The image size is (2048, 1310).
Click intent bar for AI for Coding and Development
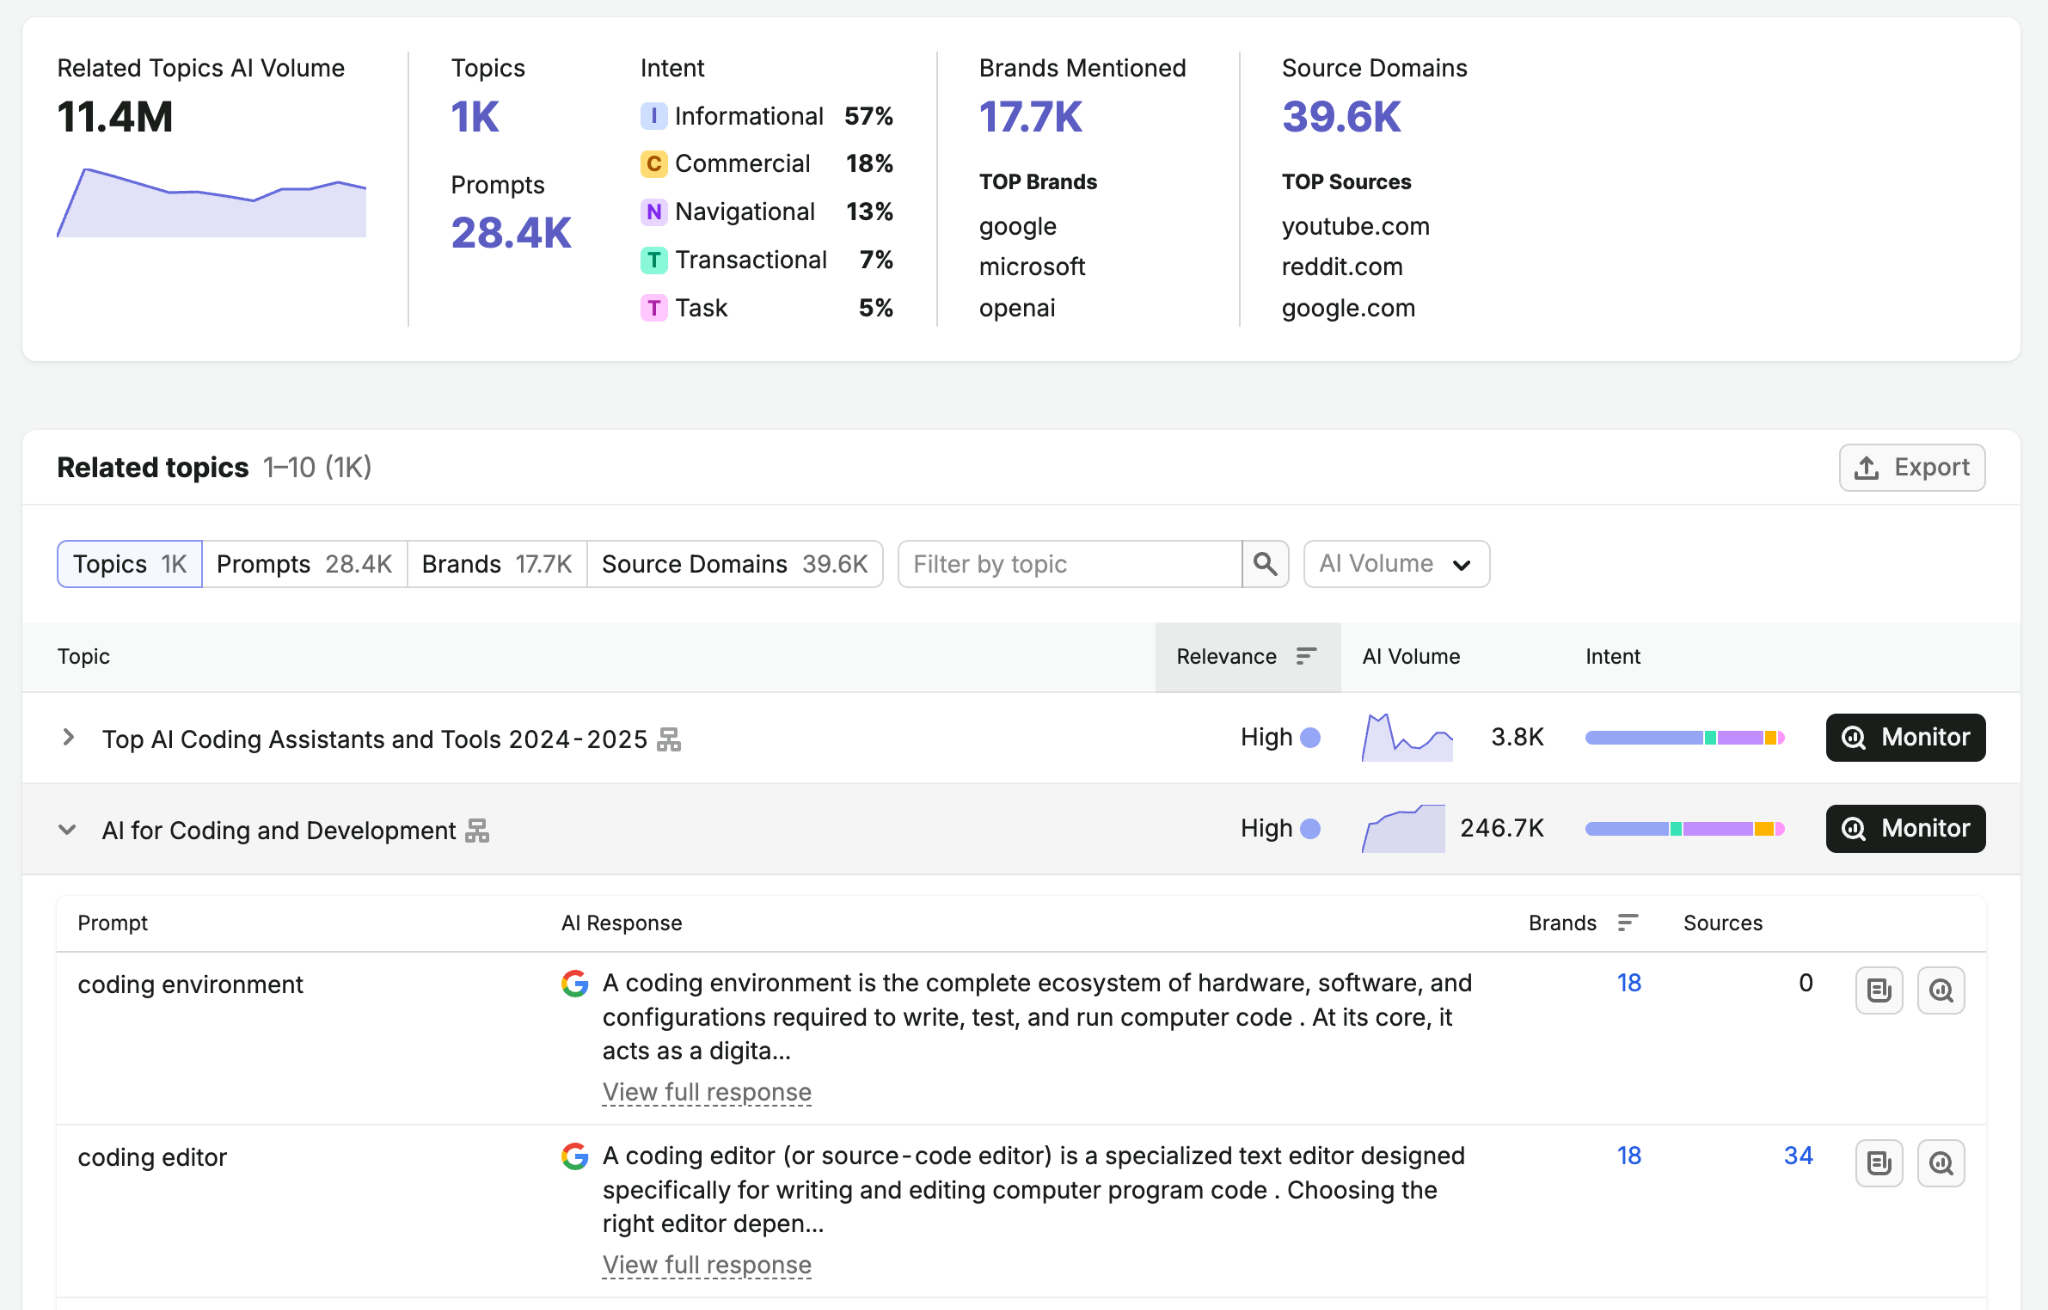coord(1685,829)
